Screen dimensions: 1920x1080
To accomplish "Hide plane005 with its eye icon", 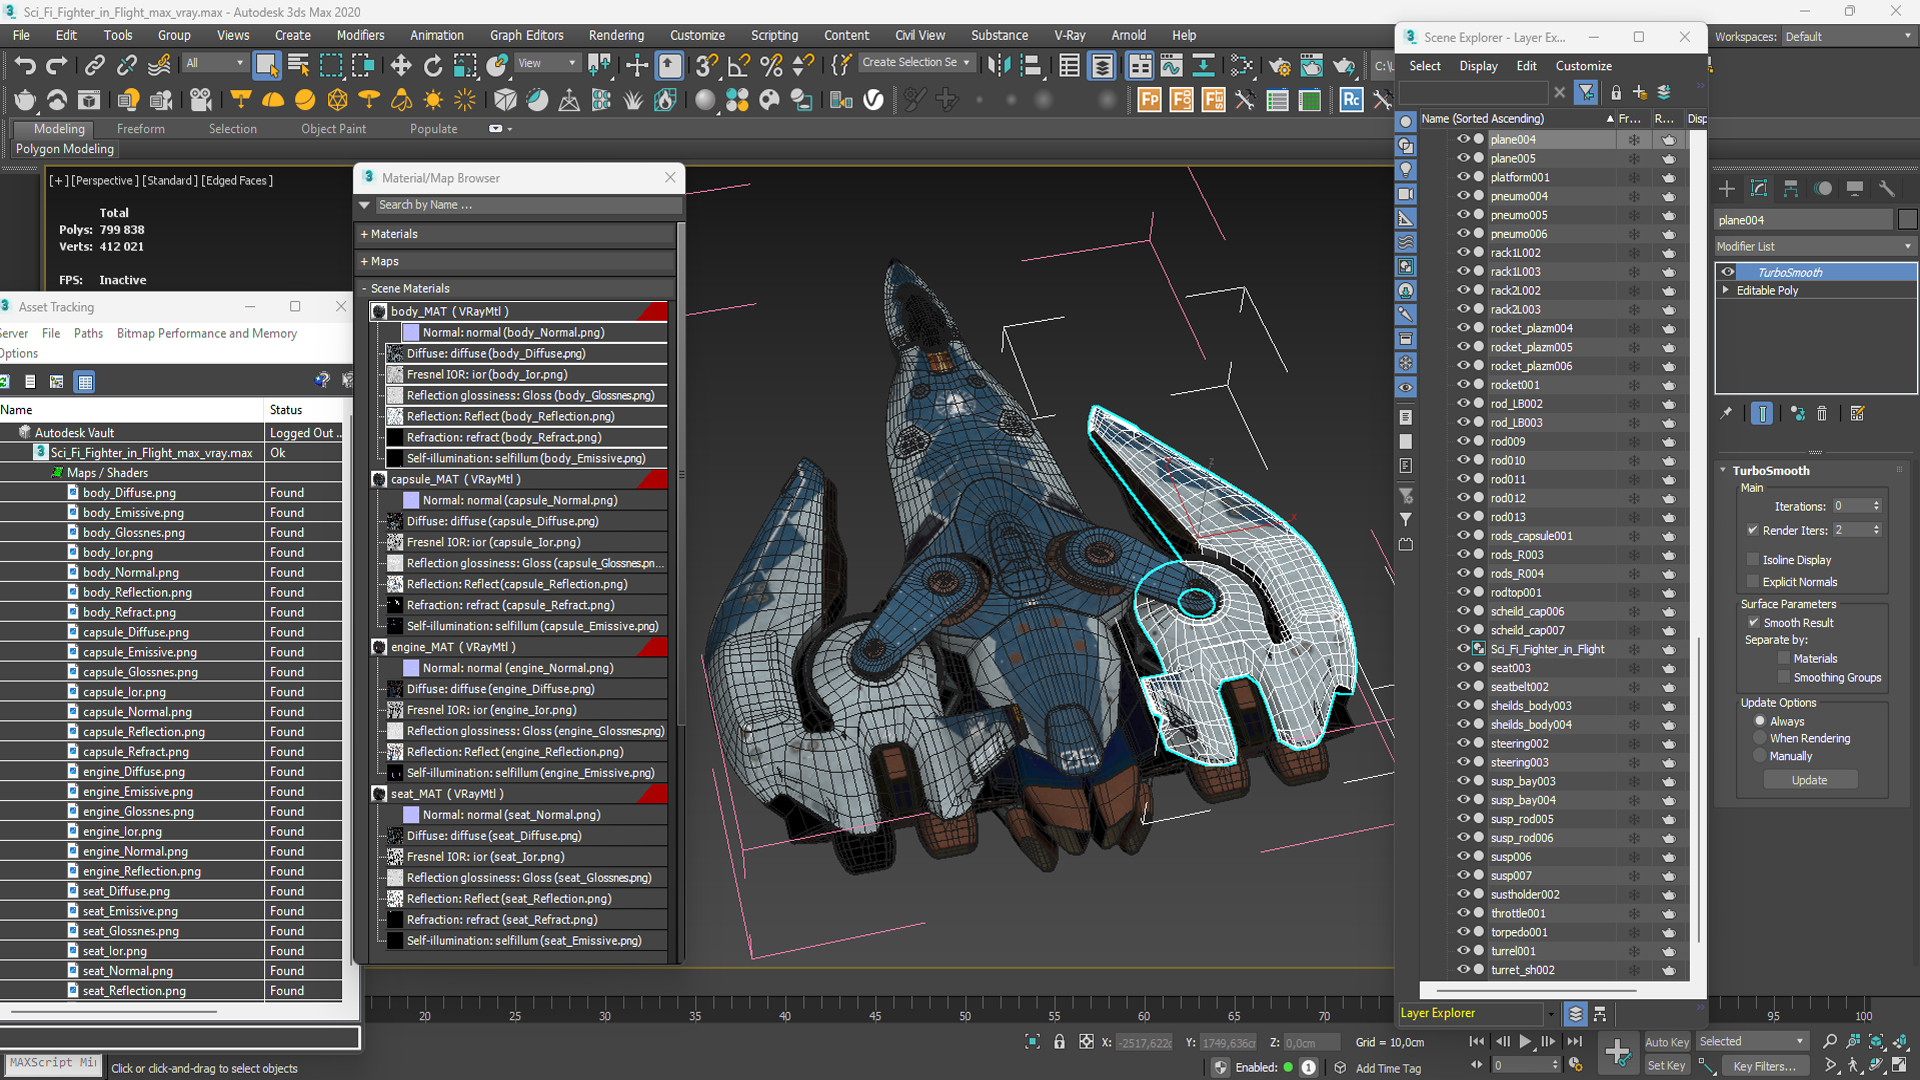I will click(1463, 158).
